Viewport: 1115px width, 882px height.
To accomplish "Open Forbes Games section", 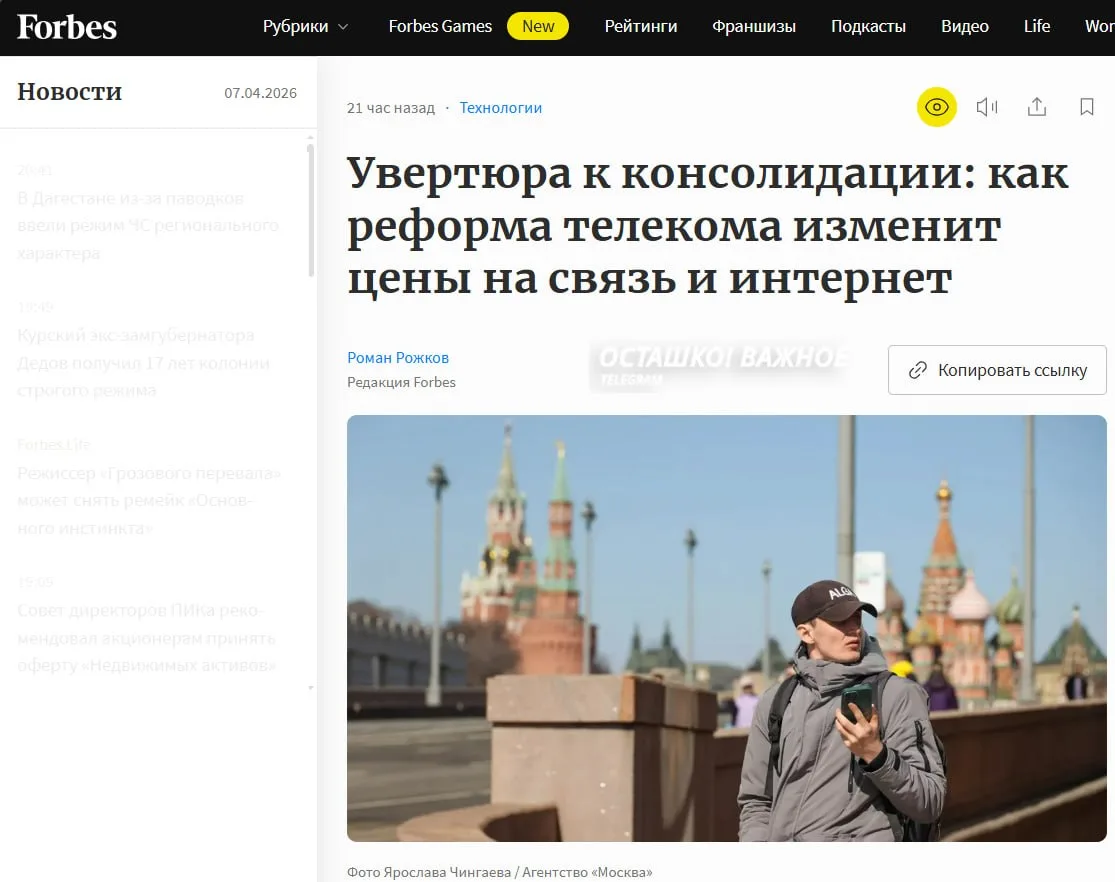I will point(440,26).
